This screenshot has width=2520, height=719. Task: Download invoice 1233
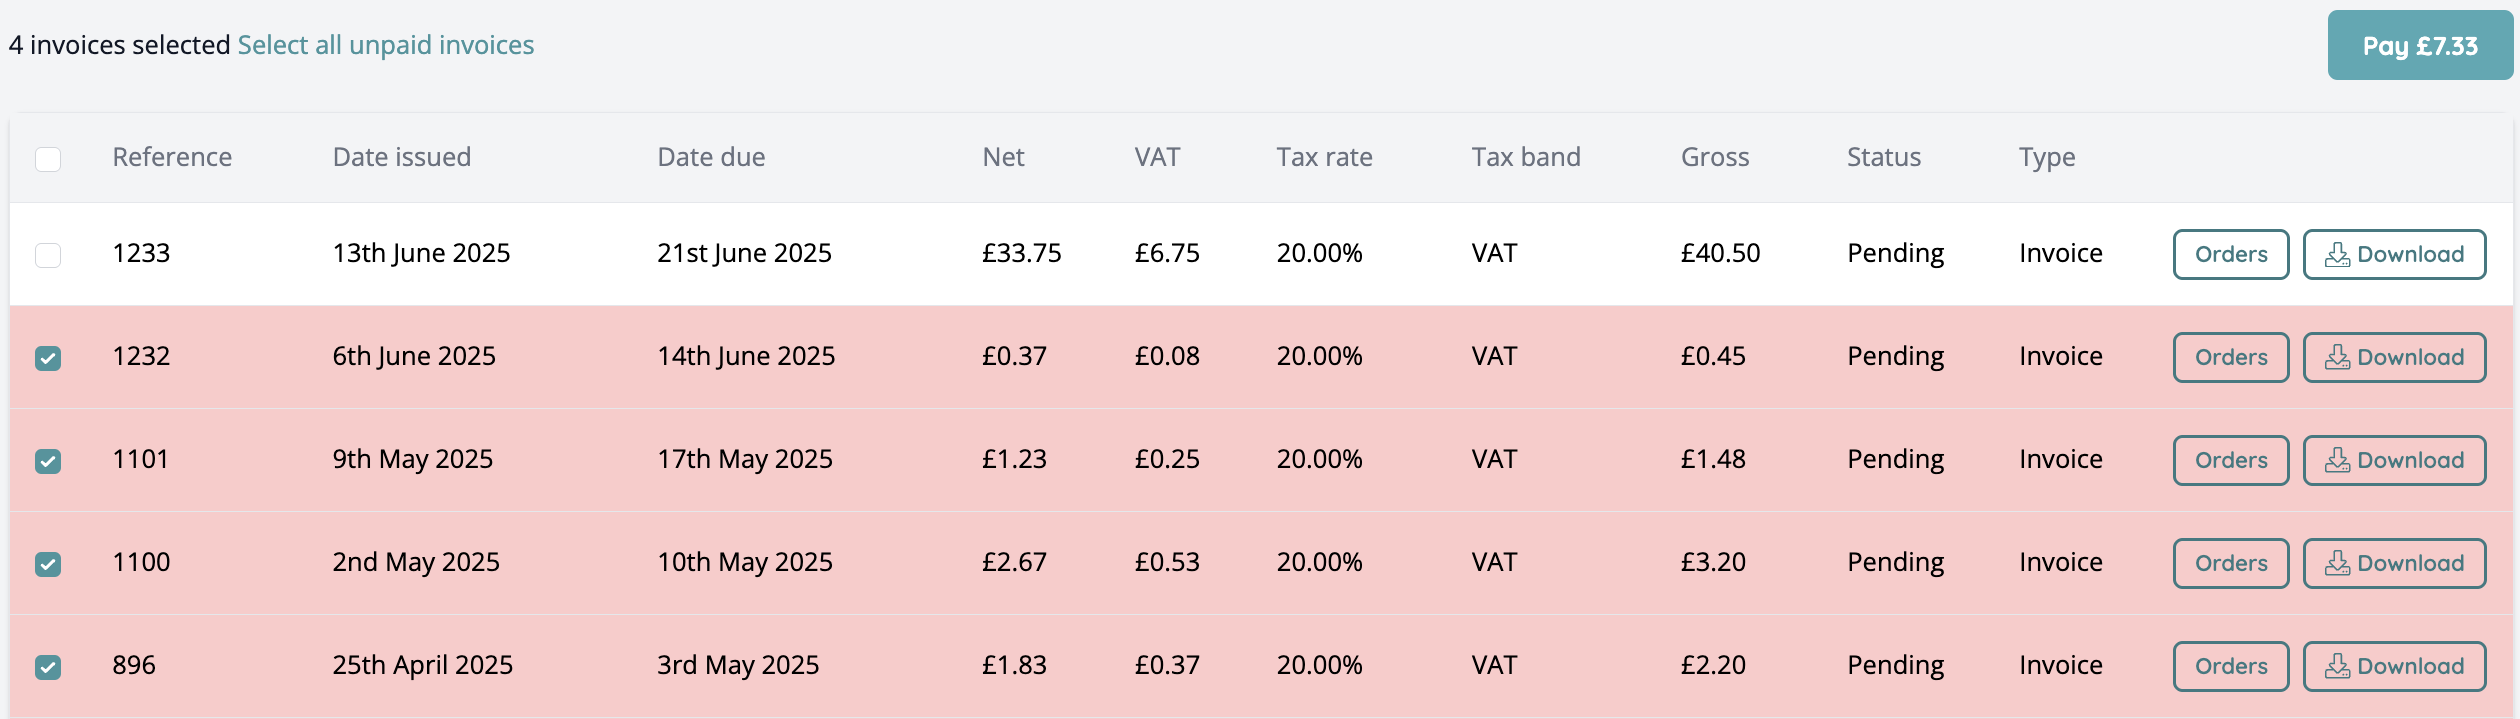tap(2394, 255)
